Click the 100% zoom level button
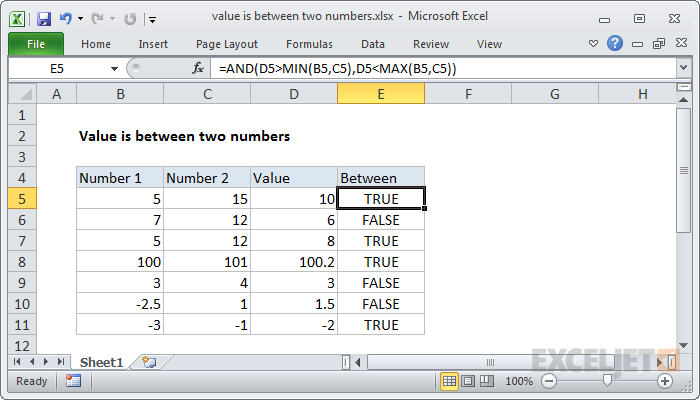The image size is (700, 400). coord(519,381)
